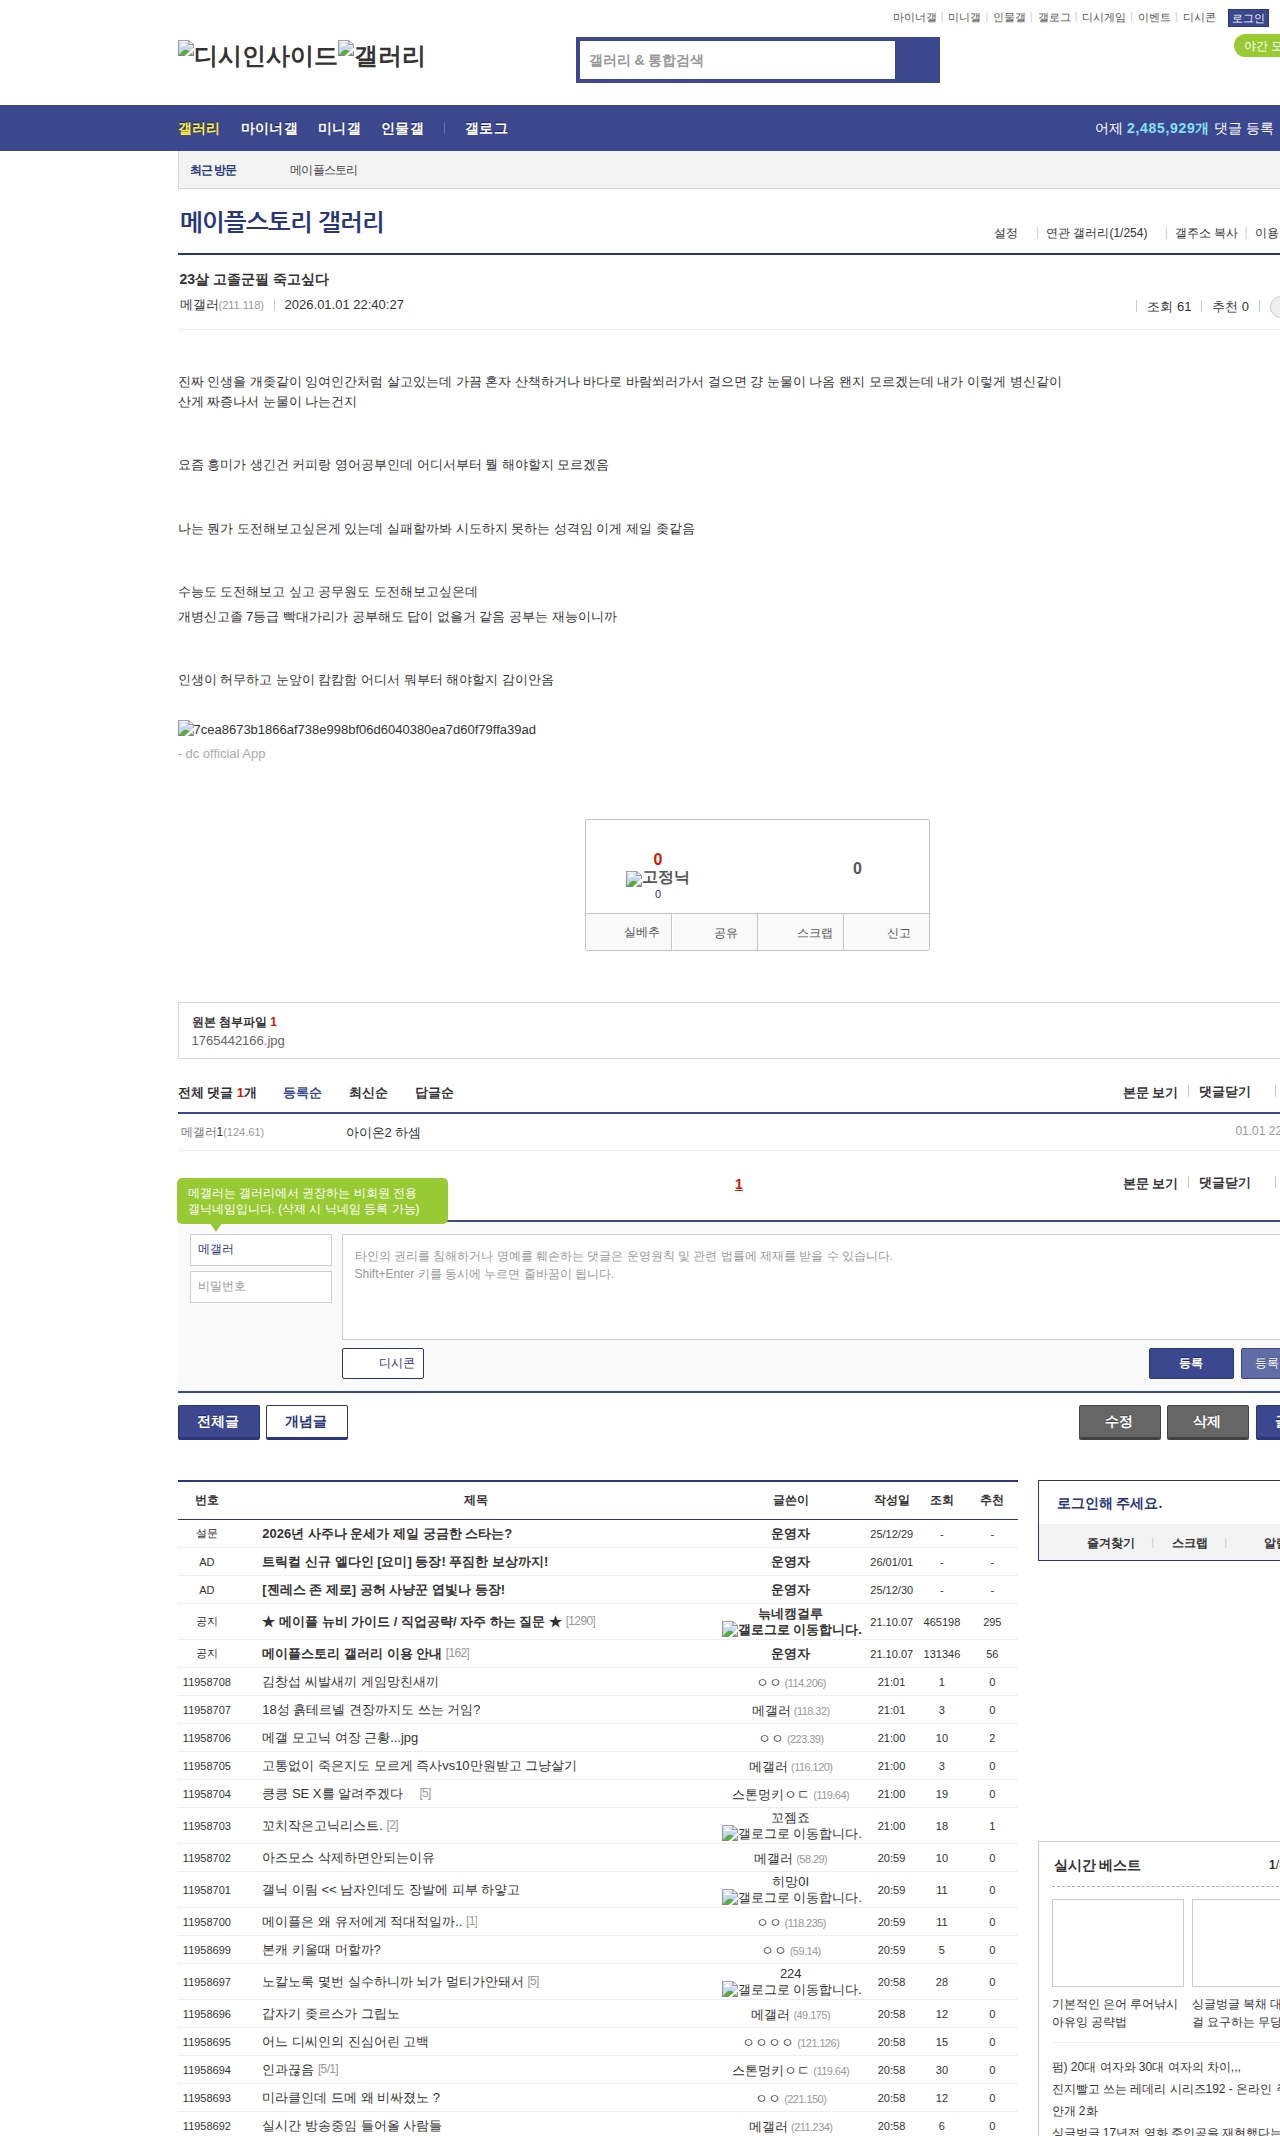Click the blue search button beside the search box
Screen dimensions: 1280x2136
click(x=918, y=60)
